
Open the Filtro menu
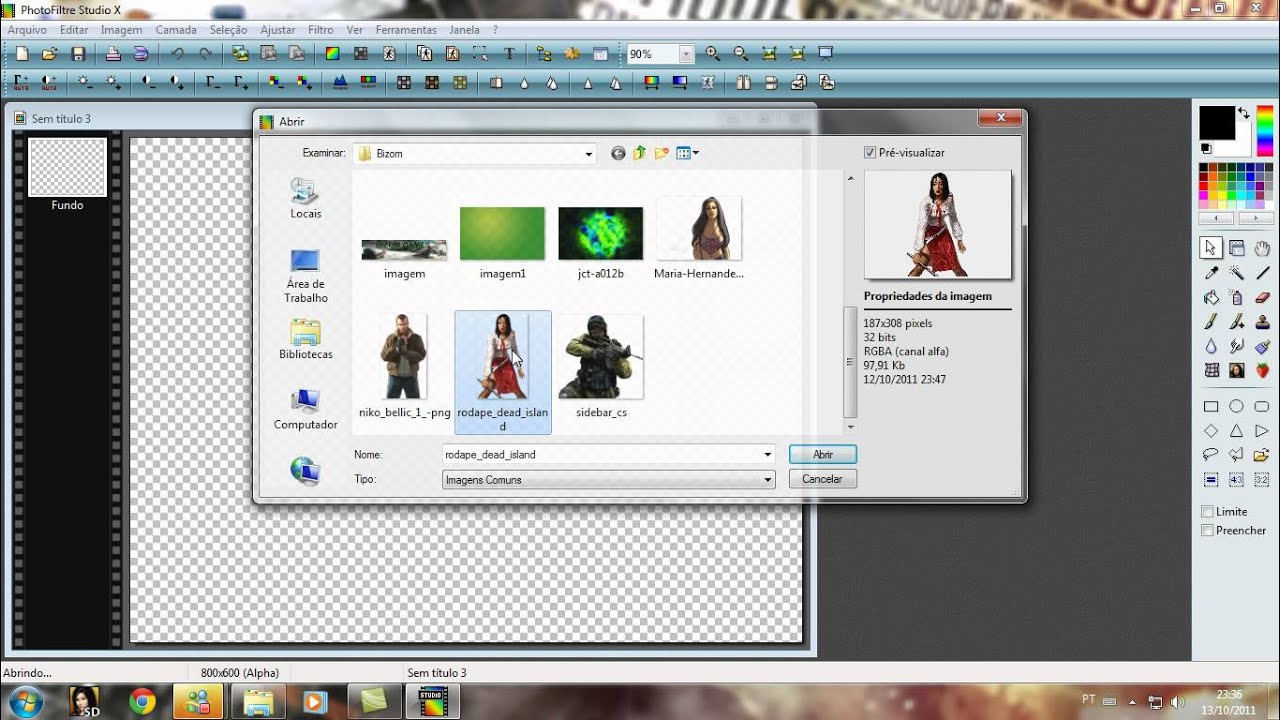pos(321,30)
